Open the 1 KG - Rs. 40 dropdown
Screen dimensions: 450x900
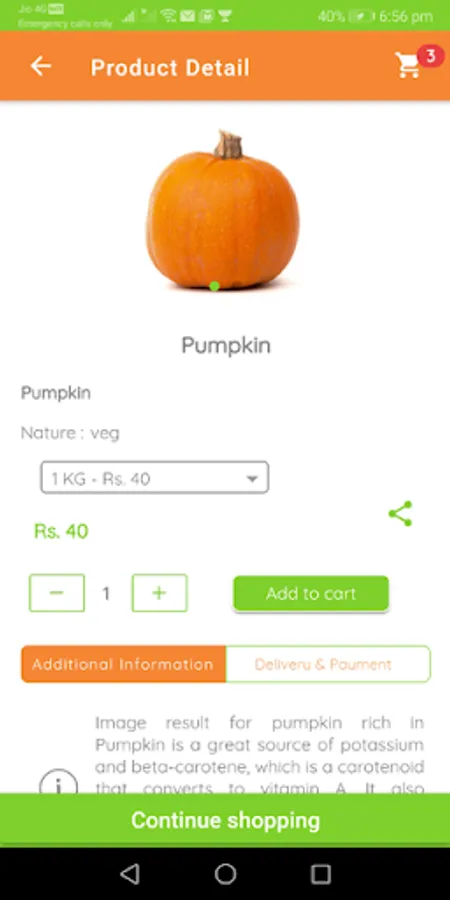coord(154,478)
